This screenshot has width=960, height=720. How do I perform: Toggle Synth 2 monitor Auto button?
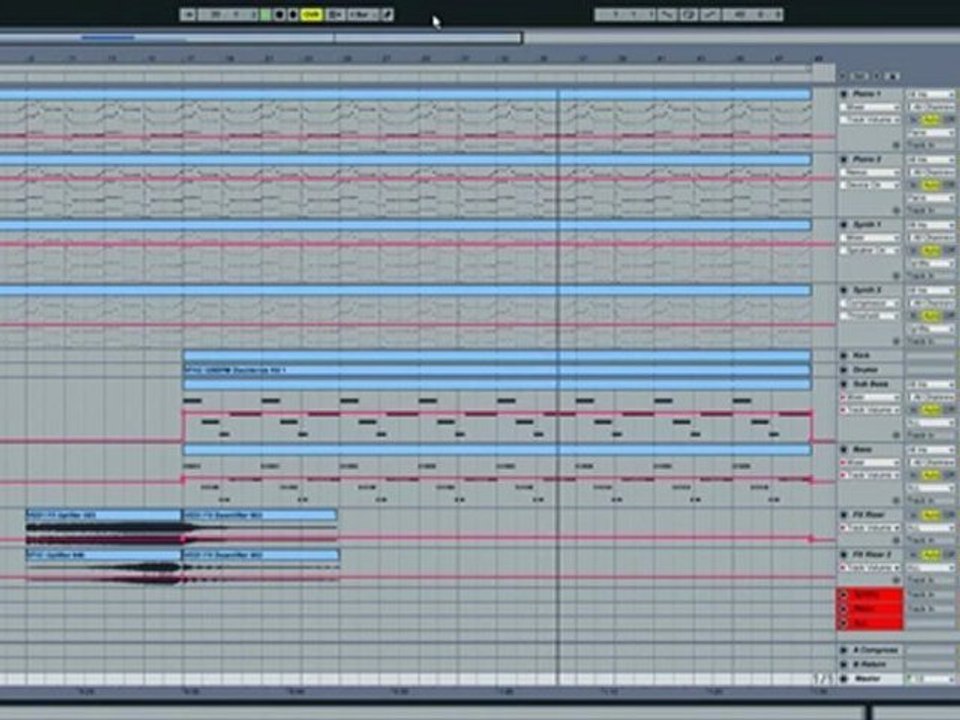click(931, 316)
